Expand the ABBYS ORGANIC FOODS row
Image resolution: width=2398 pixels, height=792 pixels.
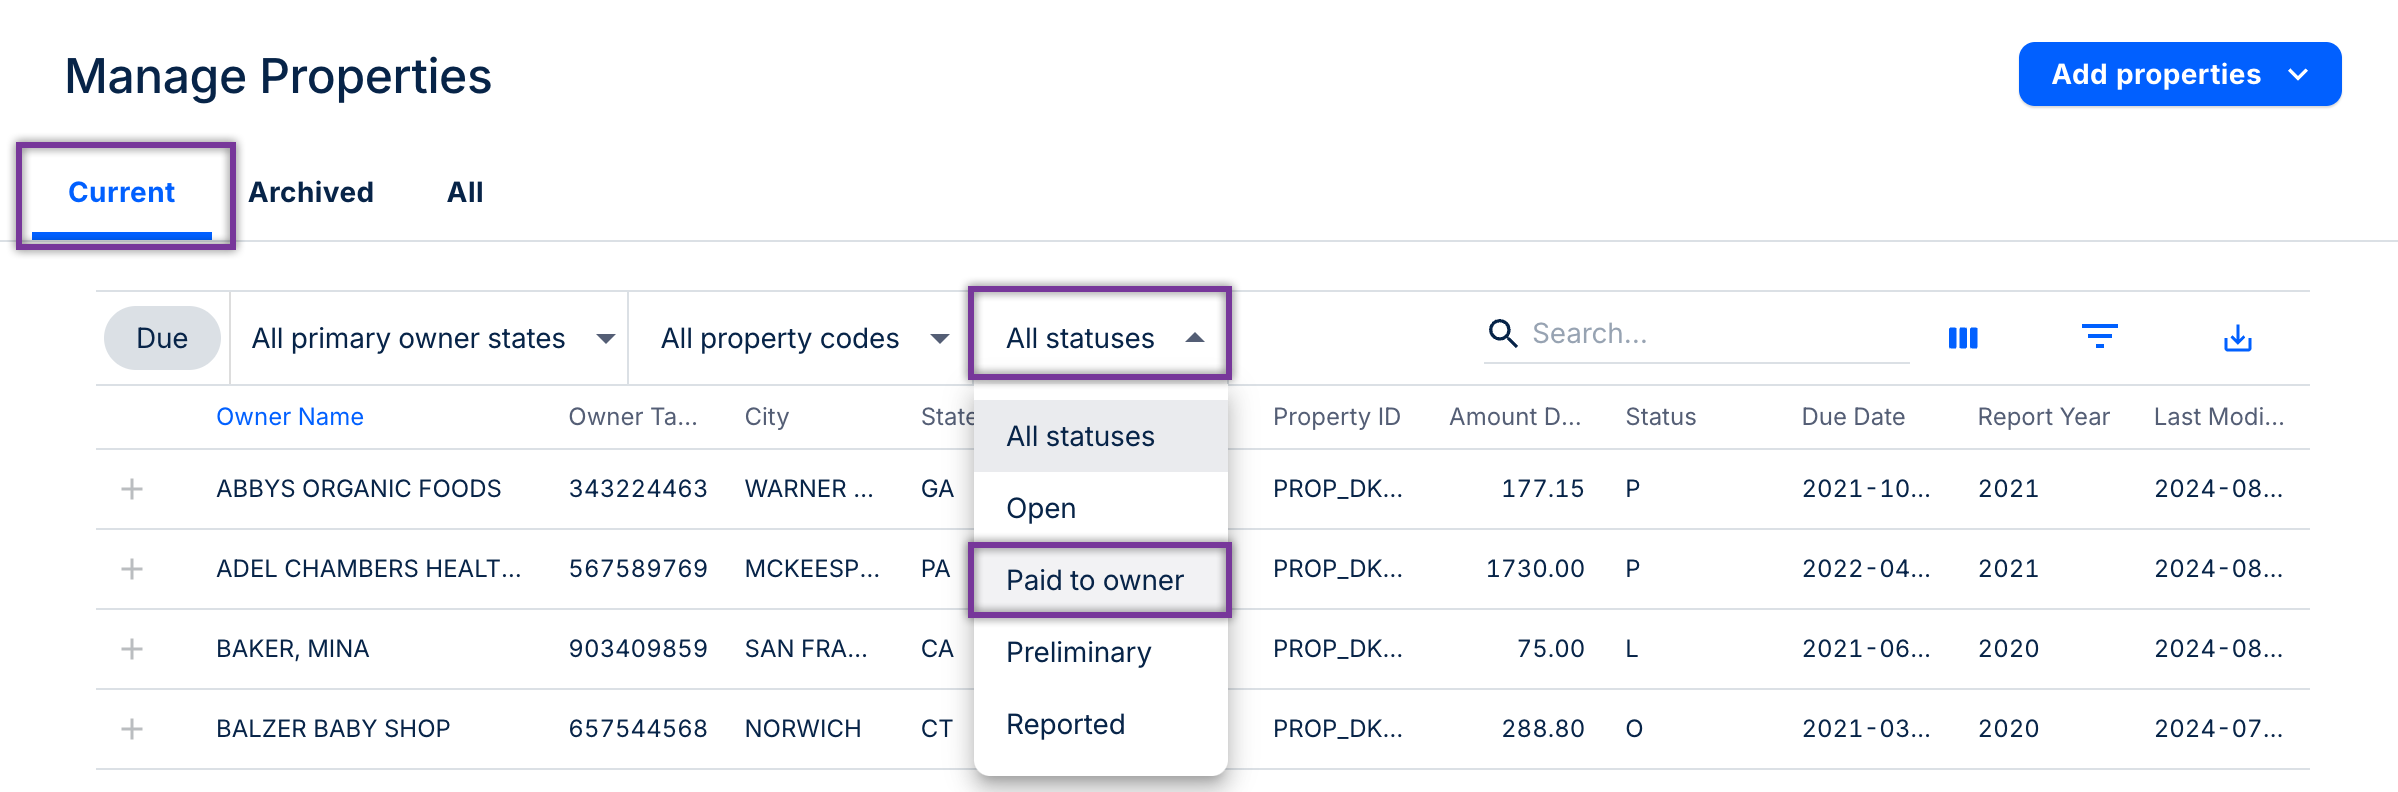(132, 489)
